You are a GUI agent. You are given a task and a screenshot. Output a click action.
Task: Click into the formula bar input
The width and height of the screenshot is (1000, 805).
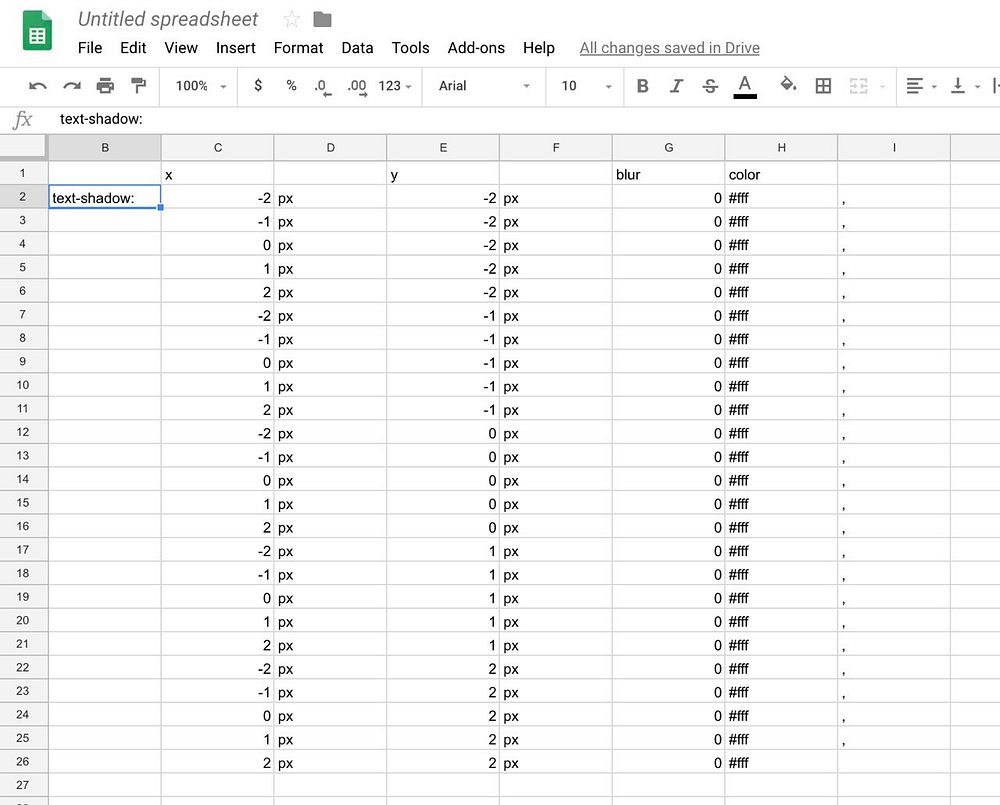tap(523, 119)
